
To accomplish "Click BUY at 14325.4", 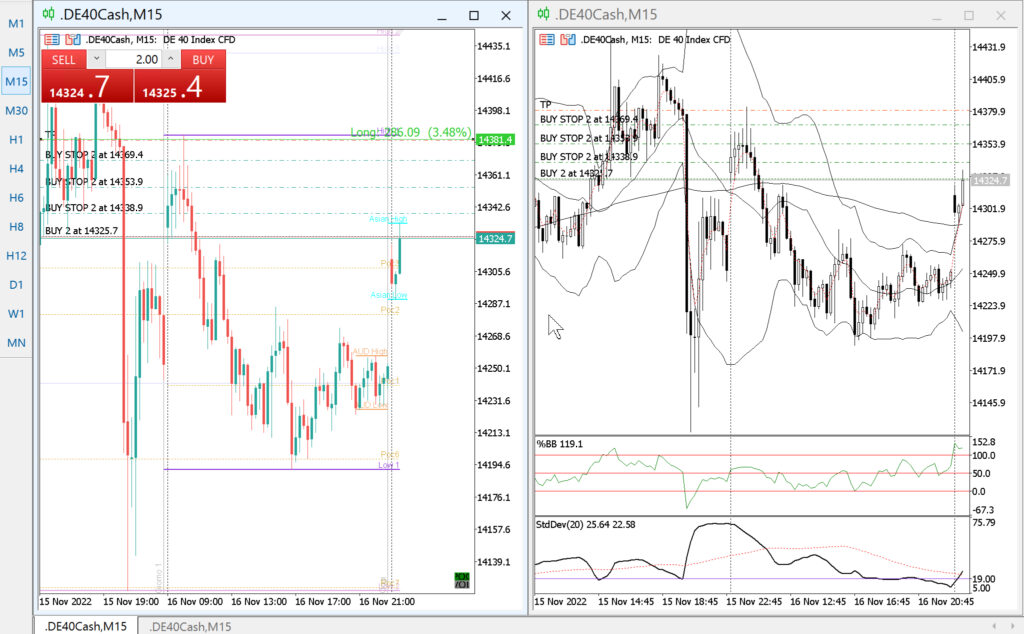I will click(180, 86).
